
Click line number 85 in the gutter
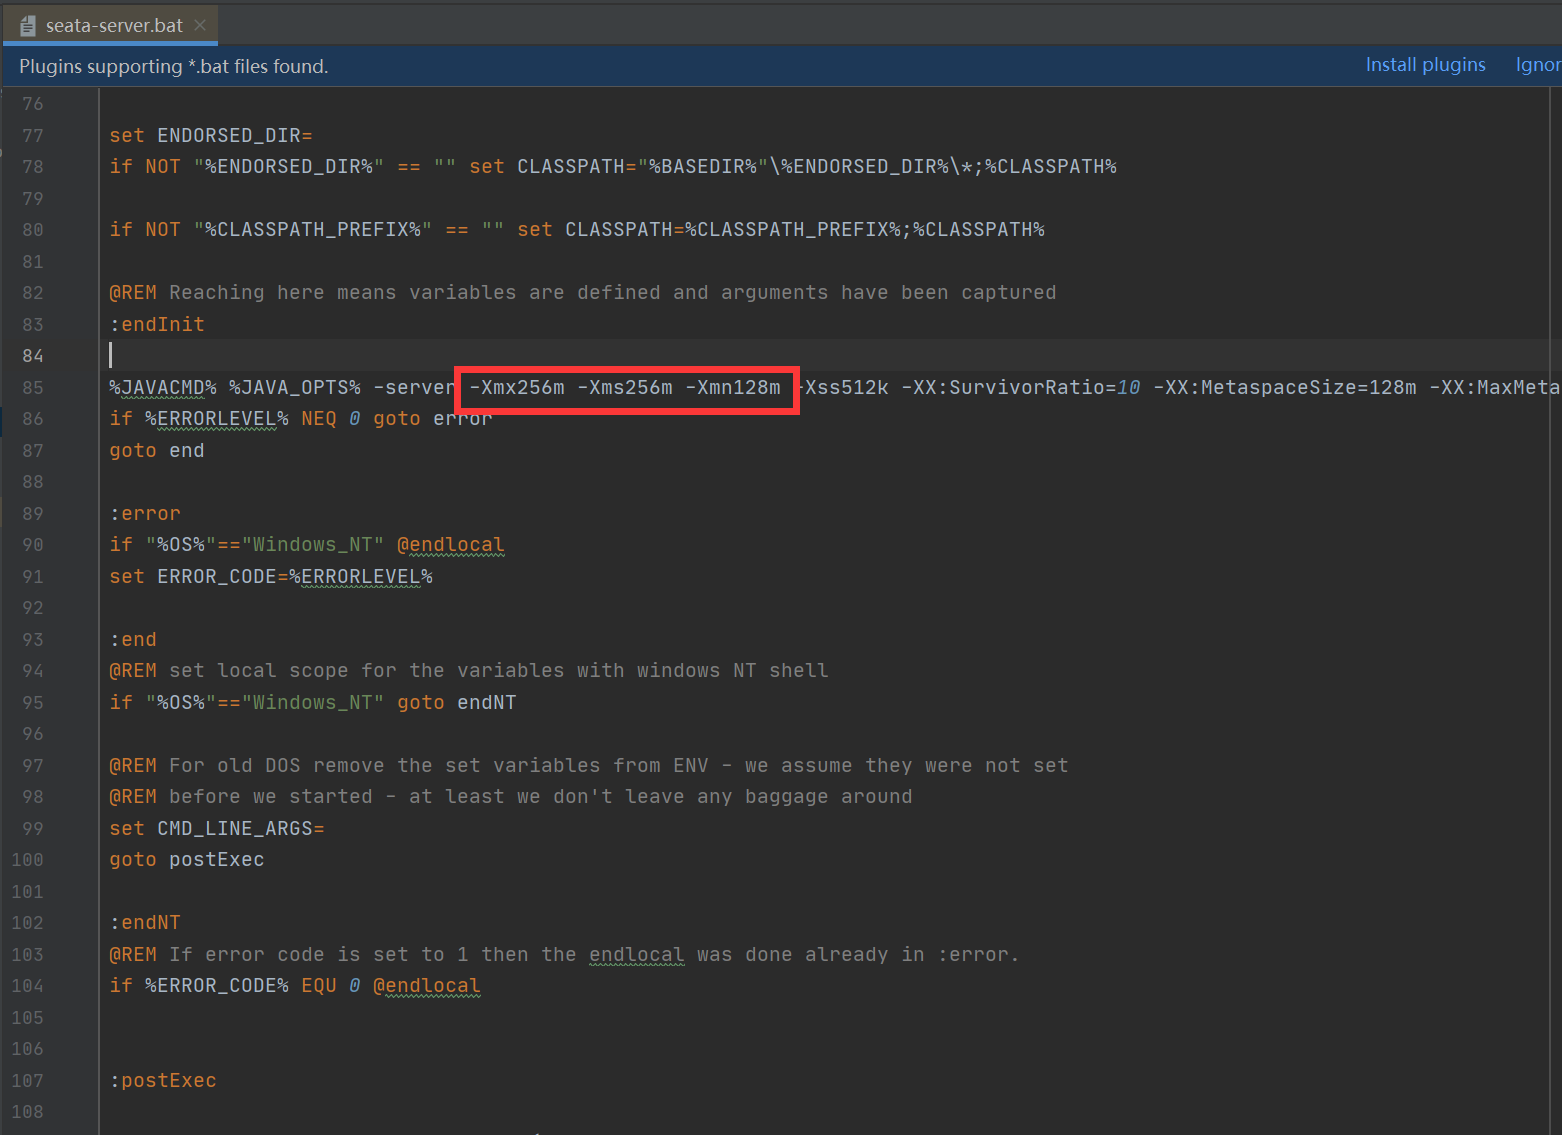33,388
